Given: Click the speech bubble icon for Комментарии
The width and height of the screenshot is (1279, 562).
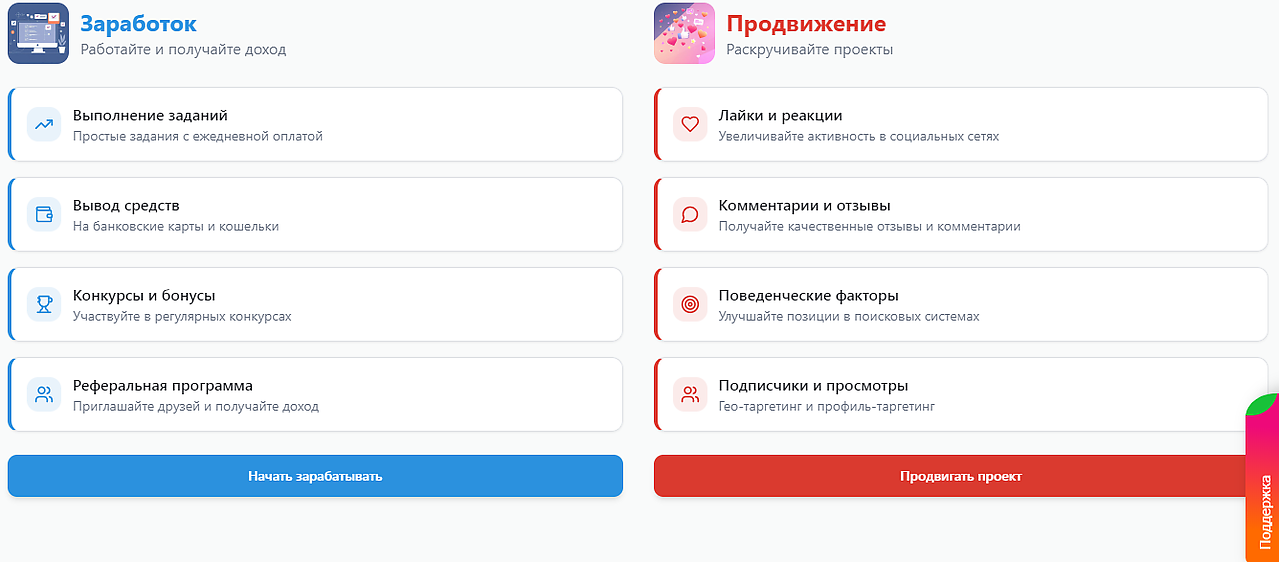Looking at the screenshot, I should tap(689, 214).
